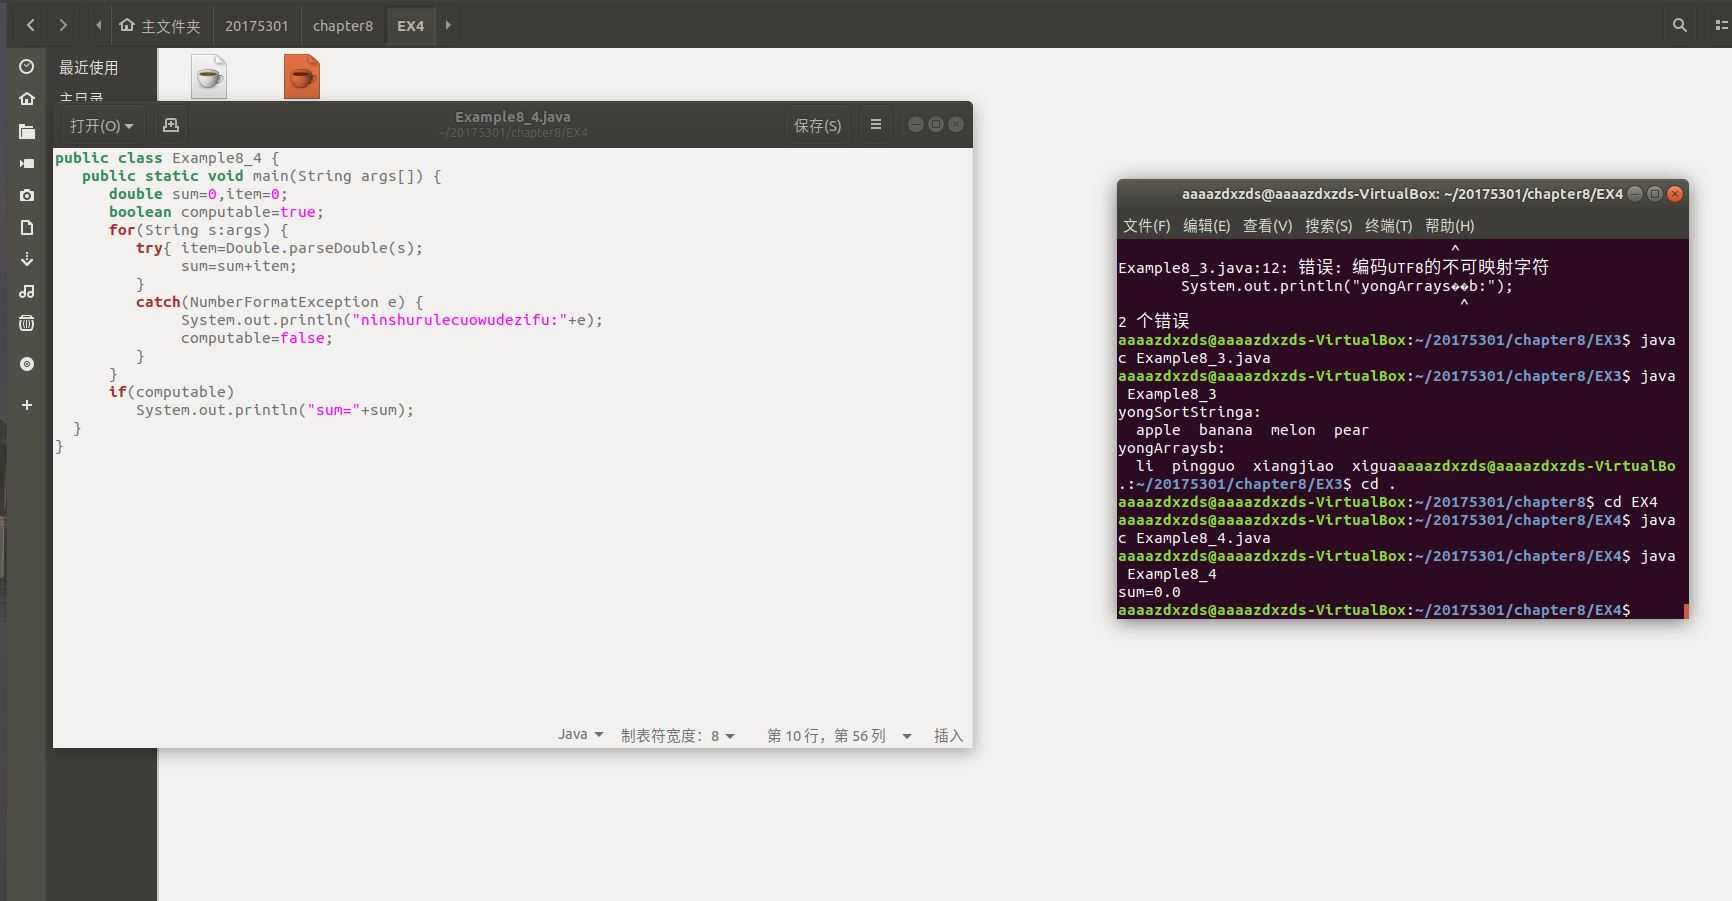The image size is (1732, 901).
Task: Open the terminal 搜索(S) menu
Action: [1328, 226]
